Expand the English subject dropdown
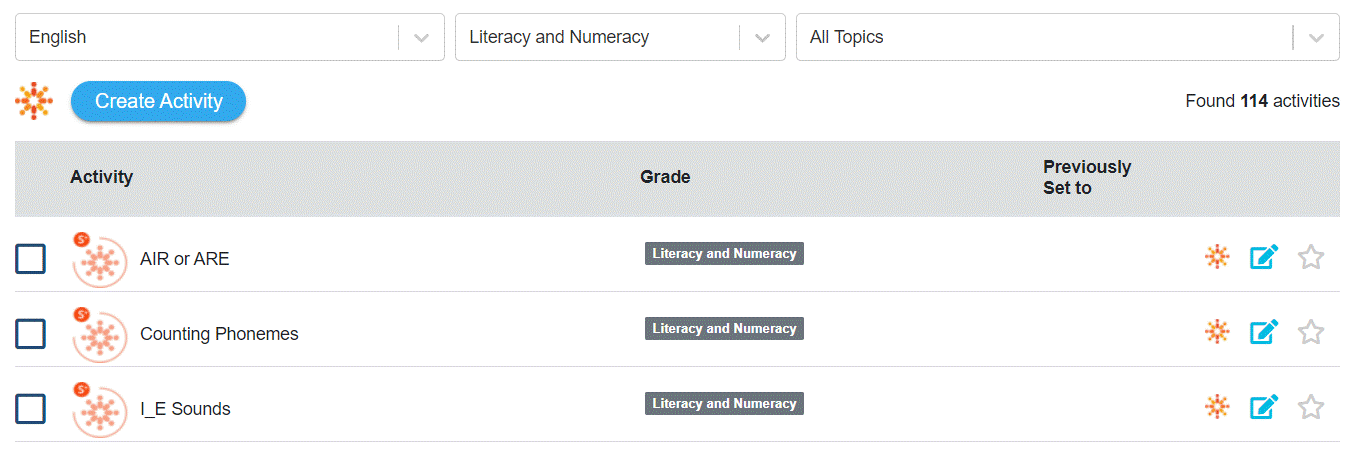 [229, 37]
